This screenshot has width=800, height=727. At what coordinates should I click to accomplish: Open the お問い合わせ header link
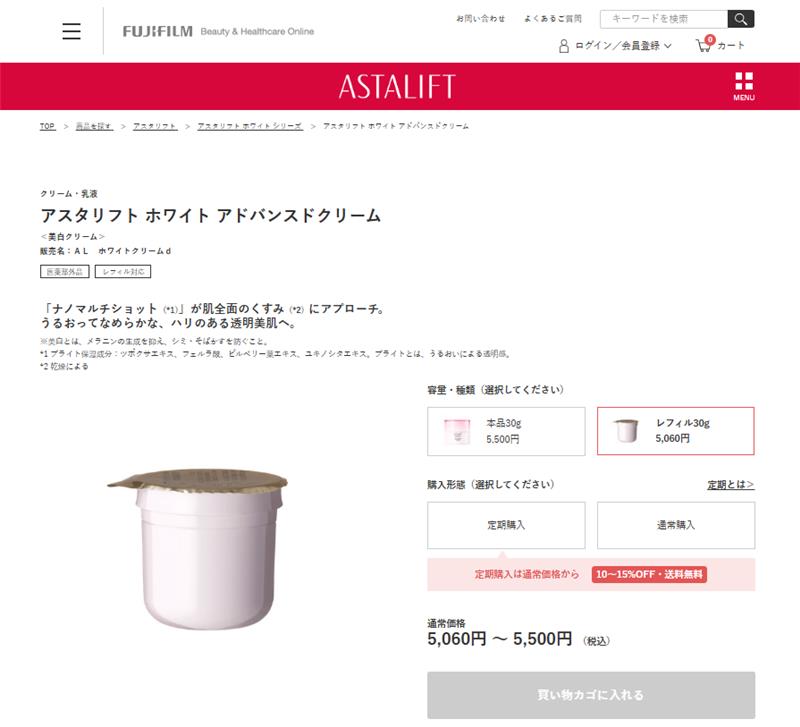click(x=481, y=19)
